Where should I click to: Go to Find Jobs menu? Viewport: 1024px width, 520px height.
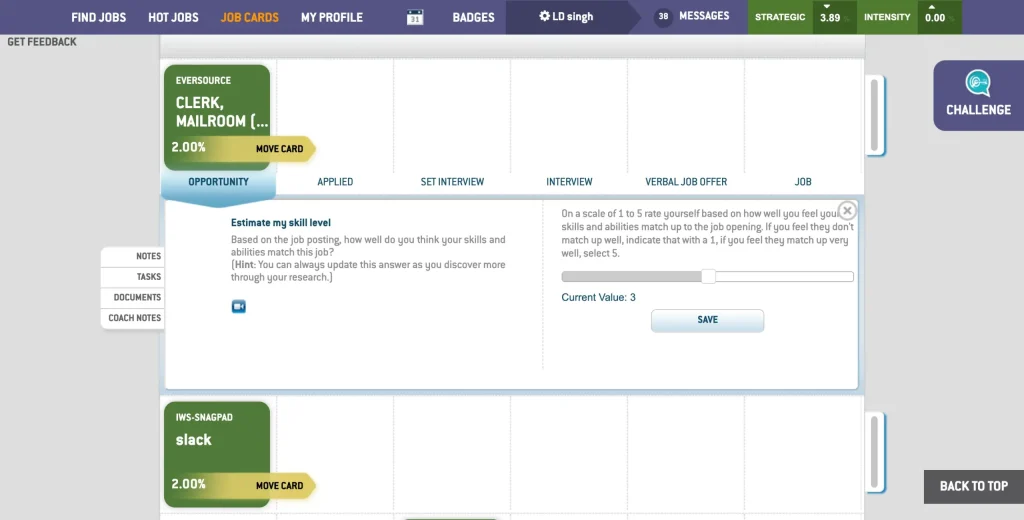tap(98, 17)
